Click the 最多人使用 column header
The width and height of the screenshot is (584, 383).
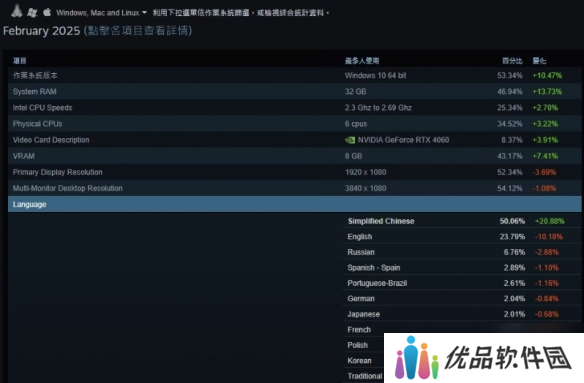[x=362, y=61]
